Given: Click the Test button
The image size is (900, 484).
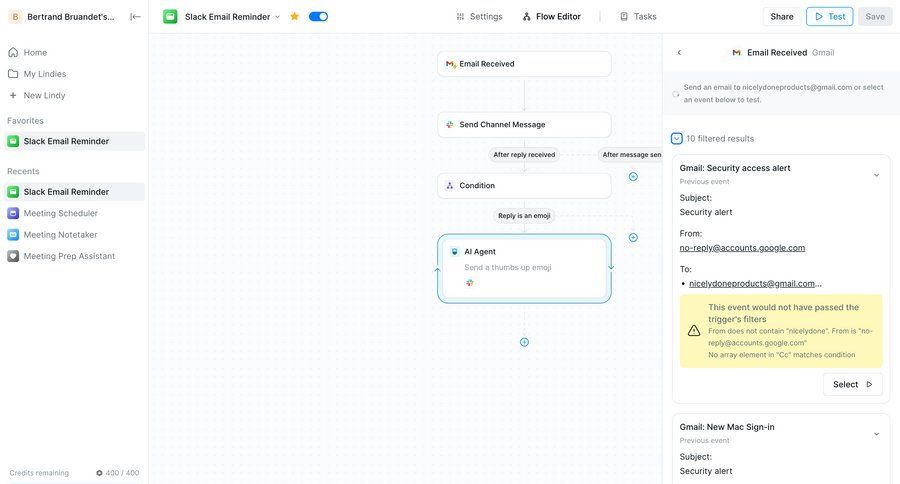Looking at the screenshot, I should click(829, 17).
